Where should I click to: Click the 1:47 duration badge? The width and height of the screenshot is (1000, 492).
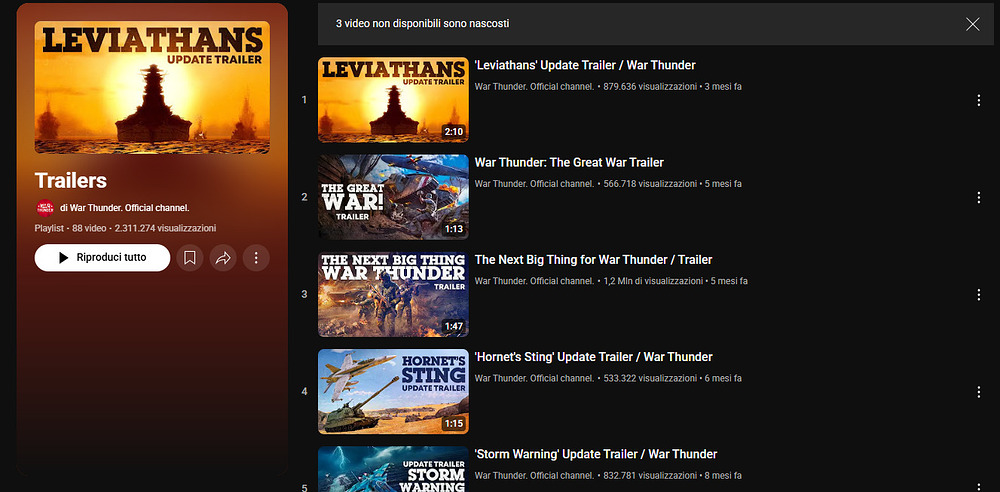click(x=454, y=326)
